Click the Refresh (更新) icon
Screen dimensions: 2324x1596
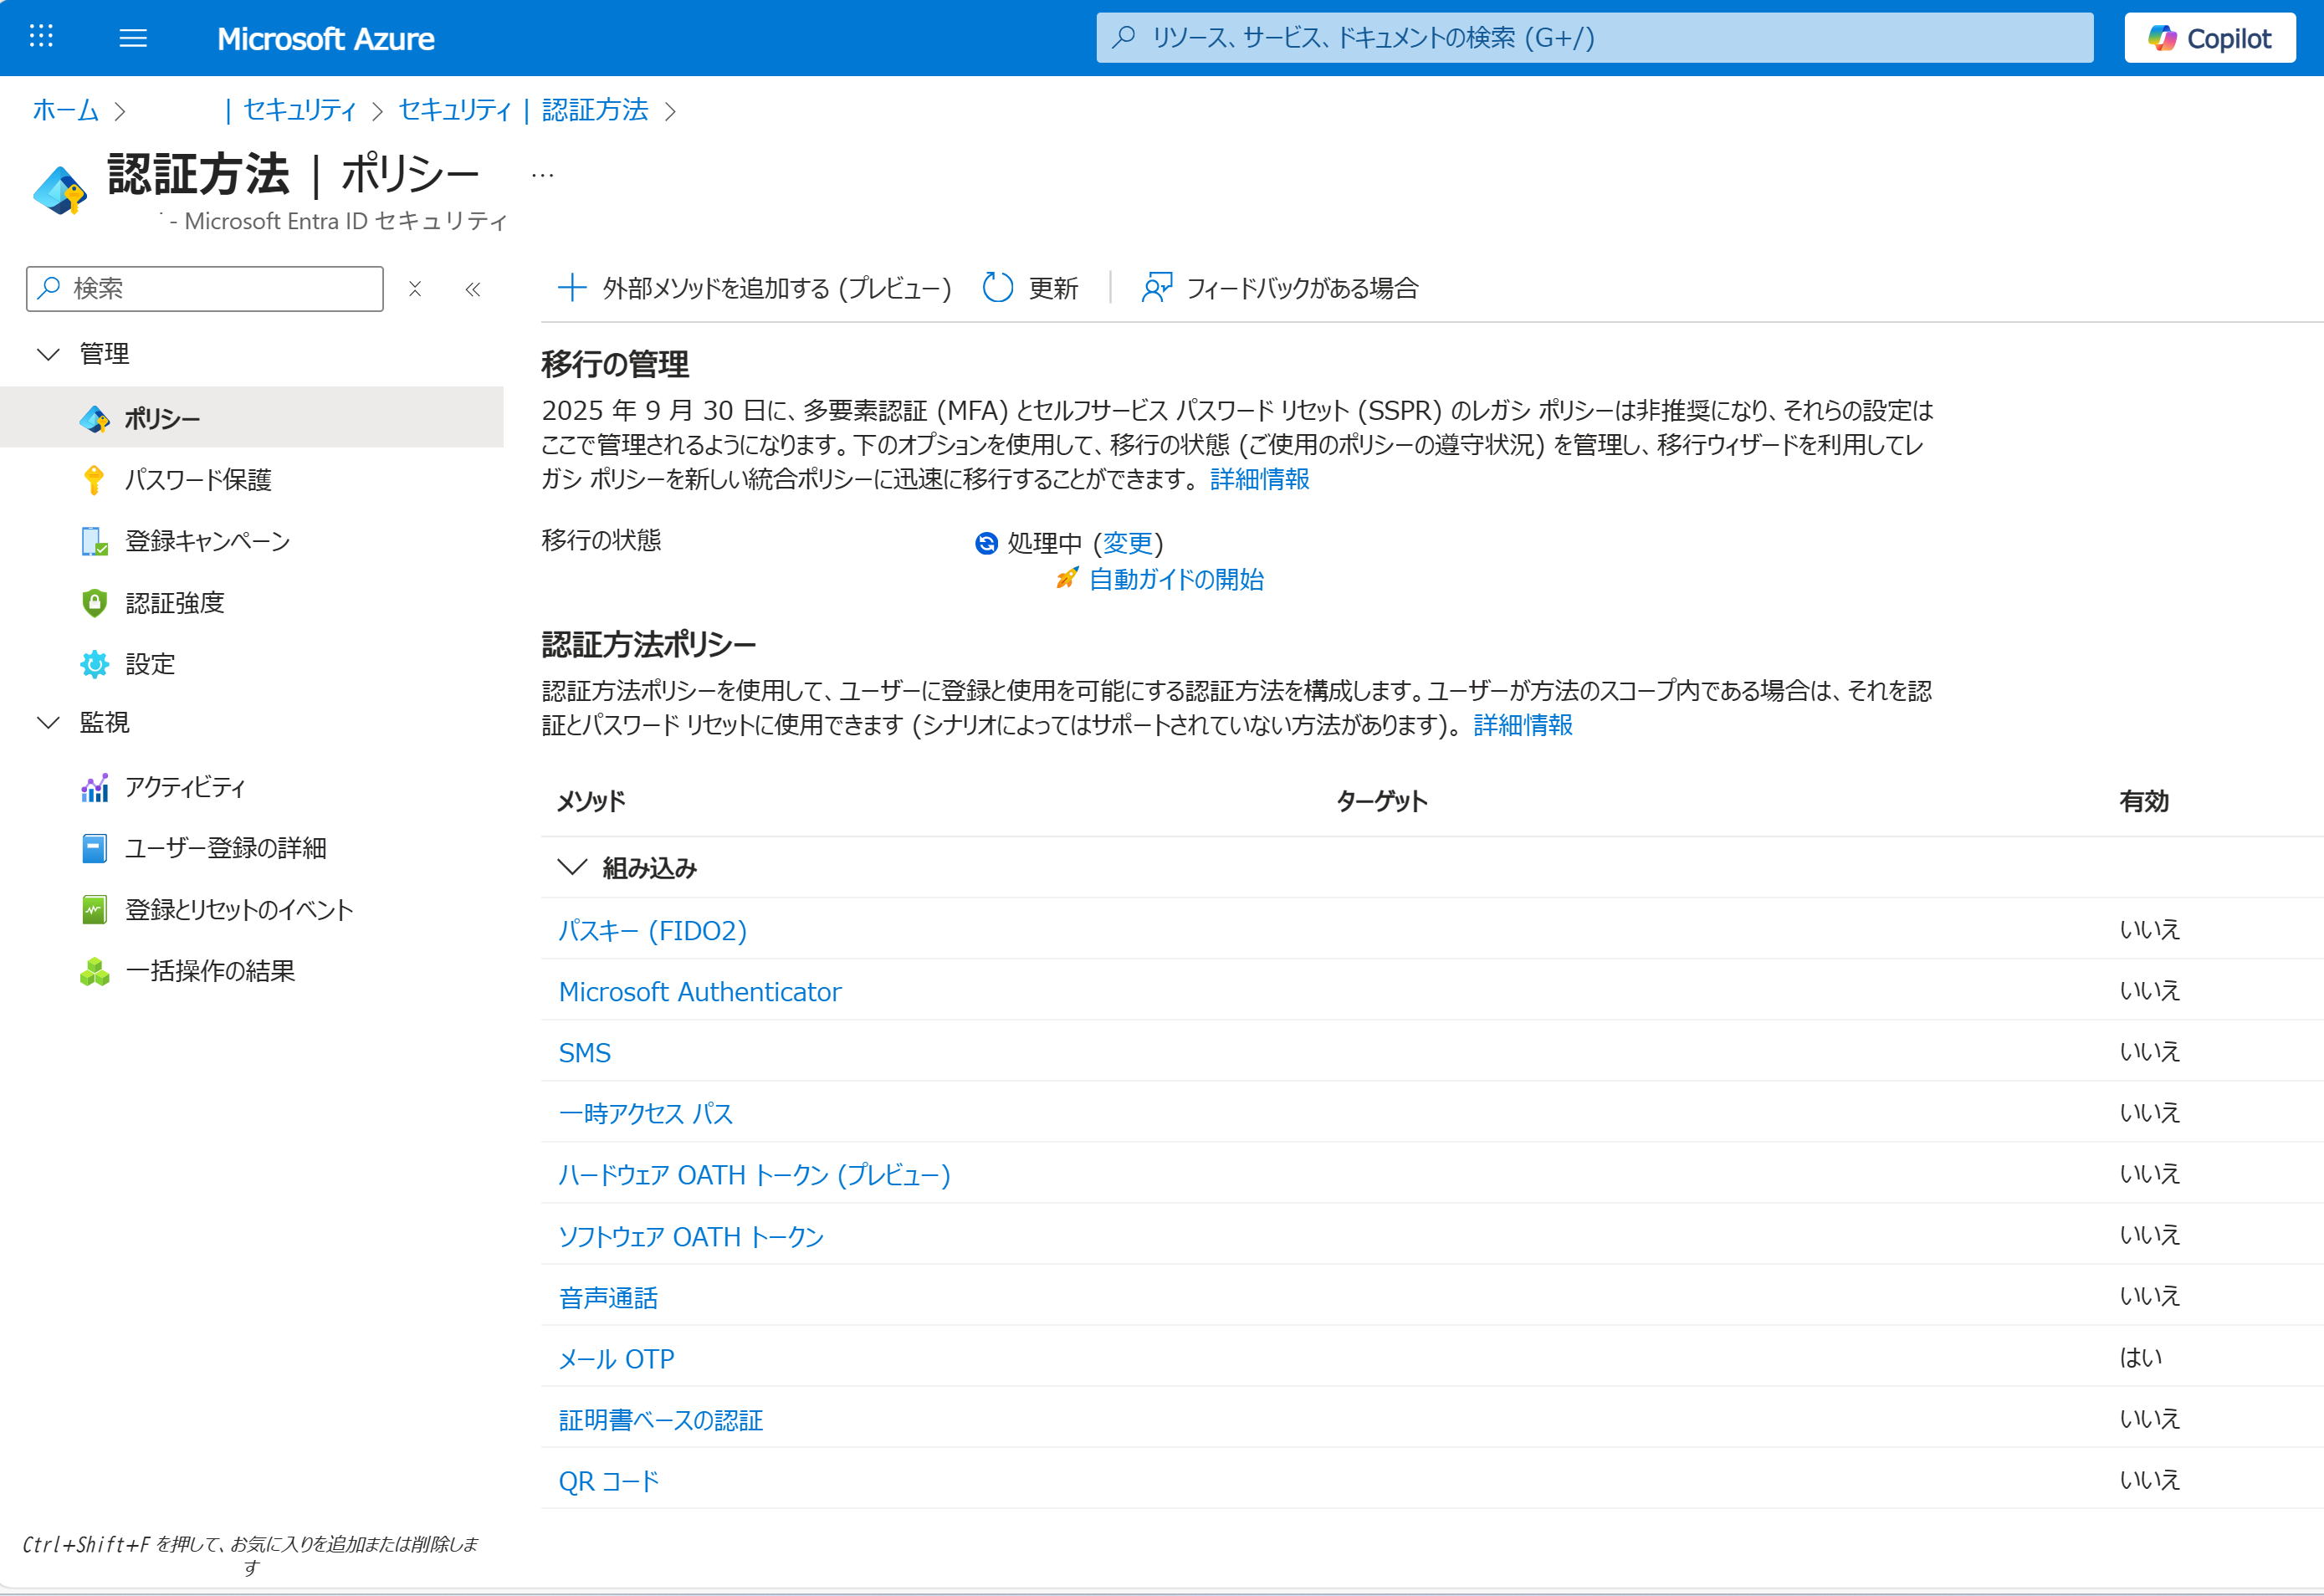pyautogui.click(x=997, y=288)
